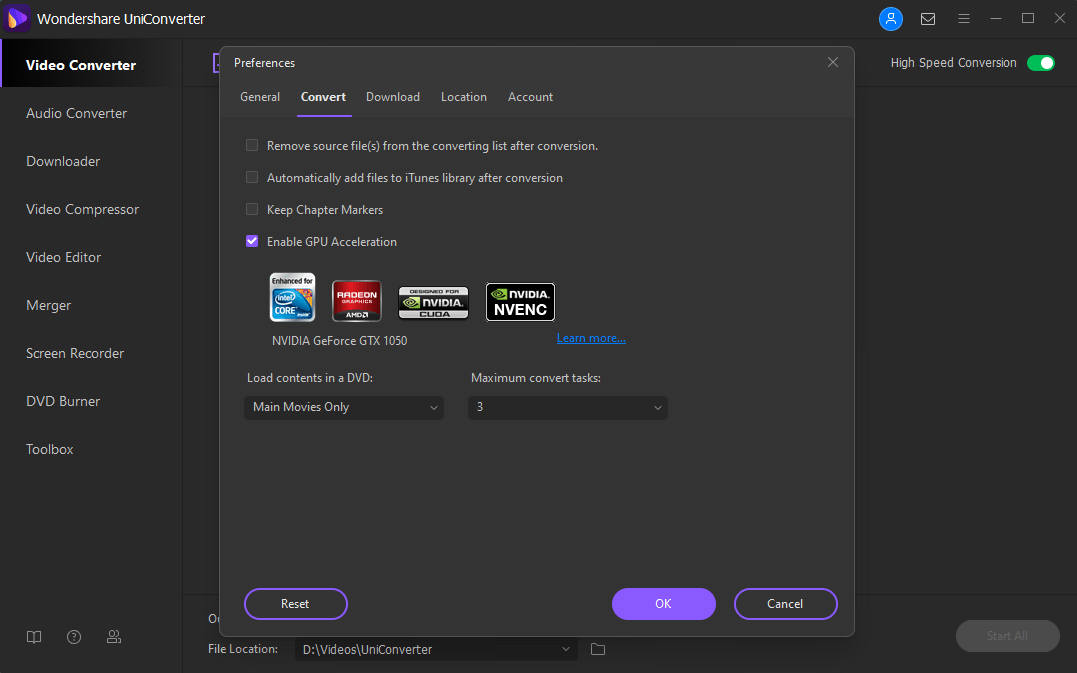Open the help question mark icon
Viewport: 1077px width, 673px height.
(x=74, y=637)
